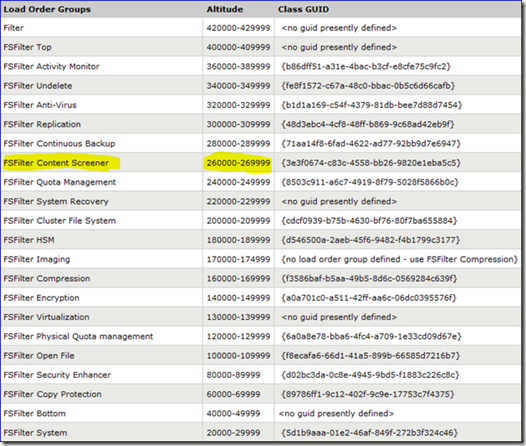Select the FSFilter Undelete row label

click(38, 86)
